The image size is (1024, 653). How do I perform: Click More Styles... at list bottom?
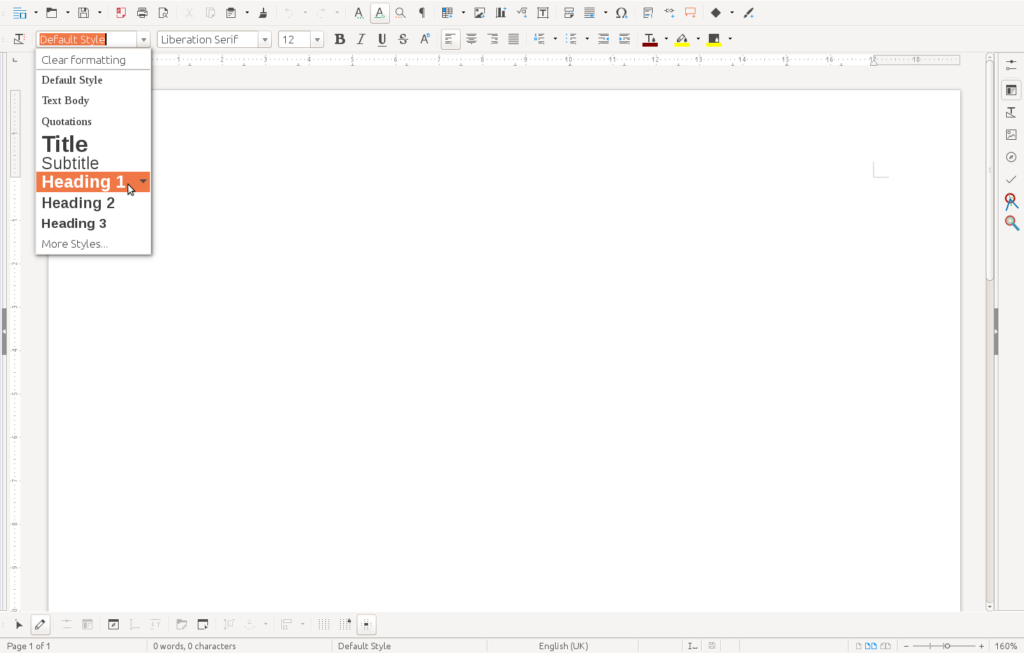click(x=74, y=244)
